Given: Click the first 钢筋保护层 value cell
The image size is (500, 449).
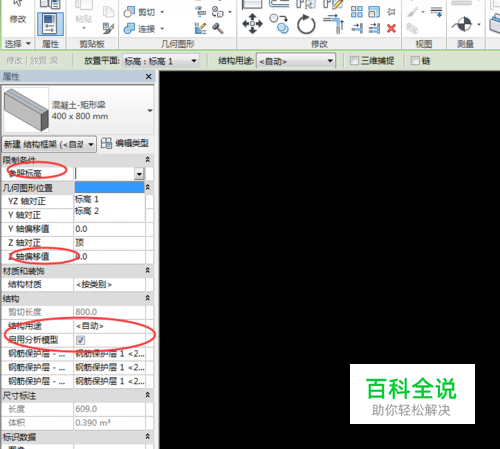Looking at the screenshot, I should 109,354.
